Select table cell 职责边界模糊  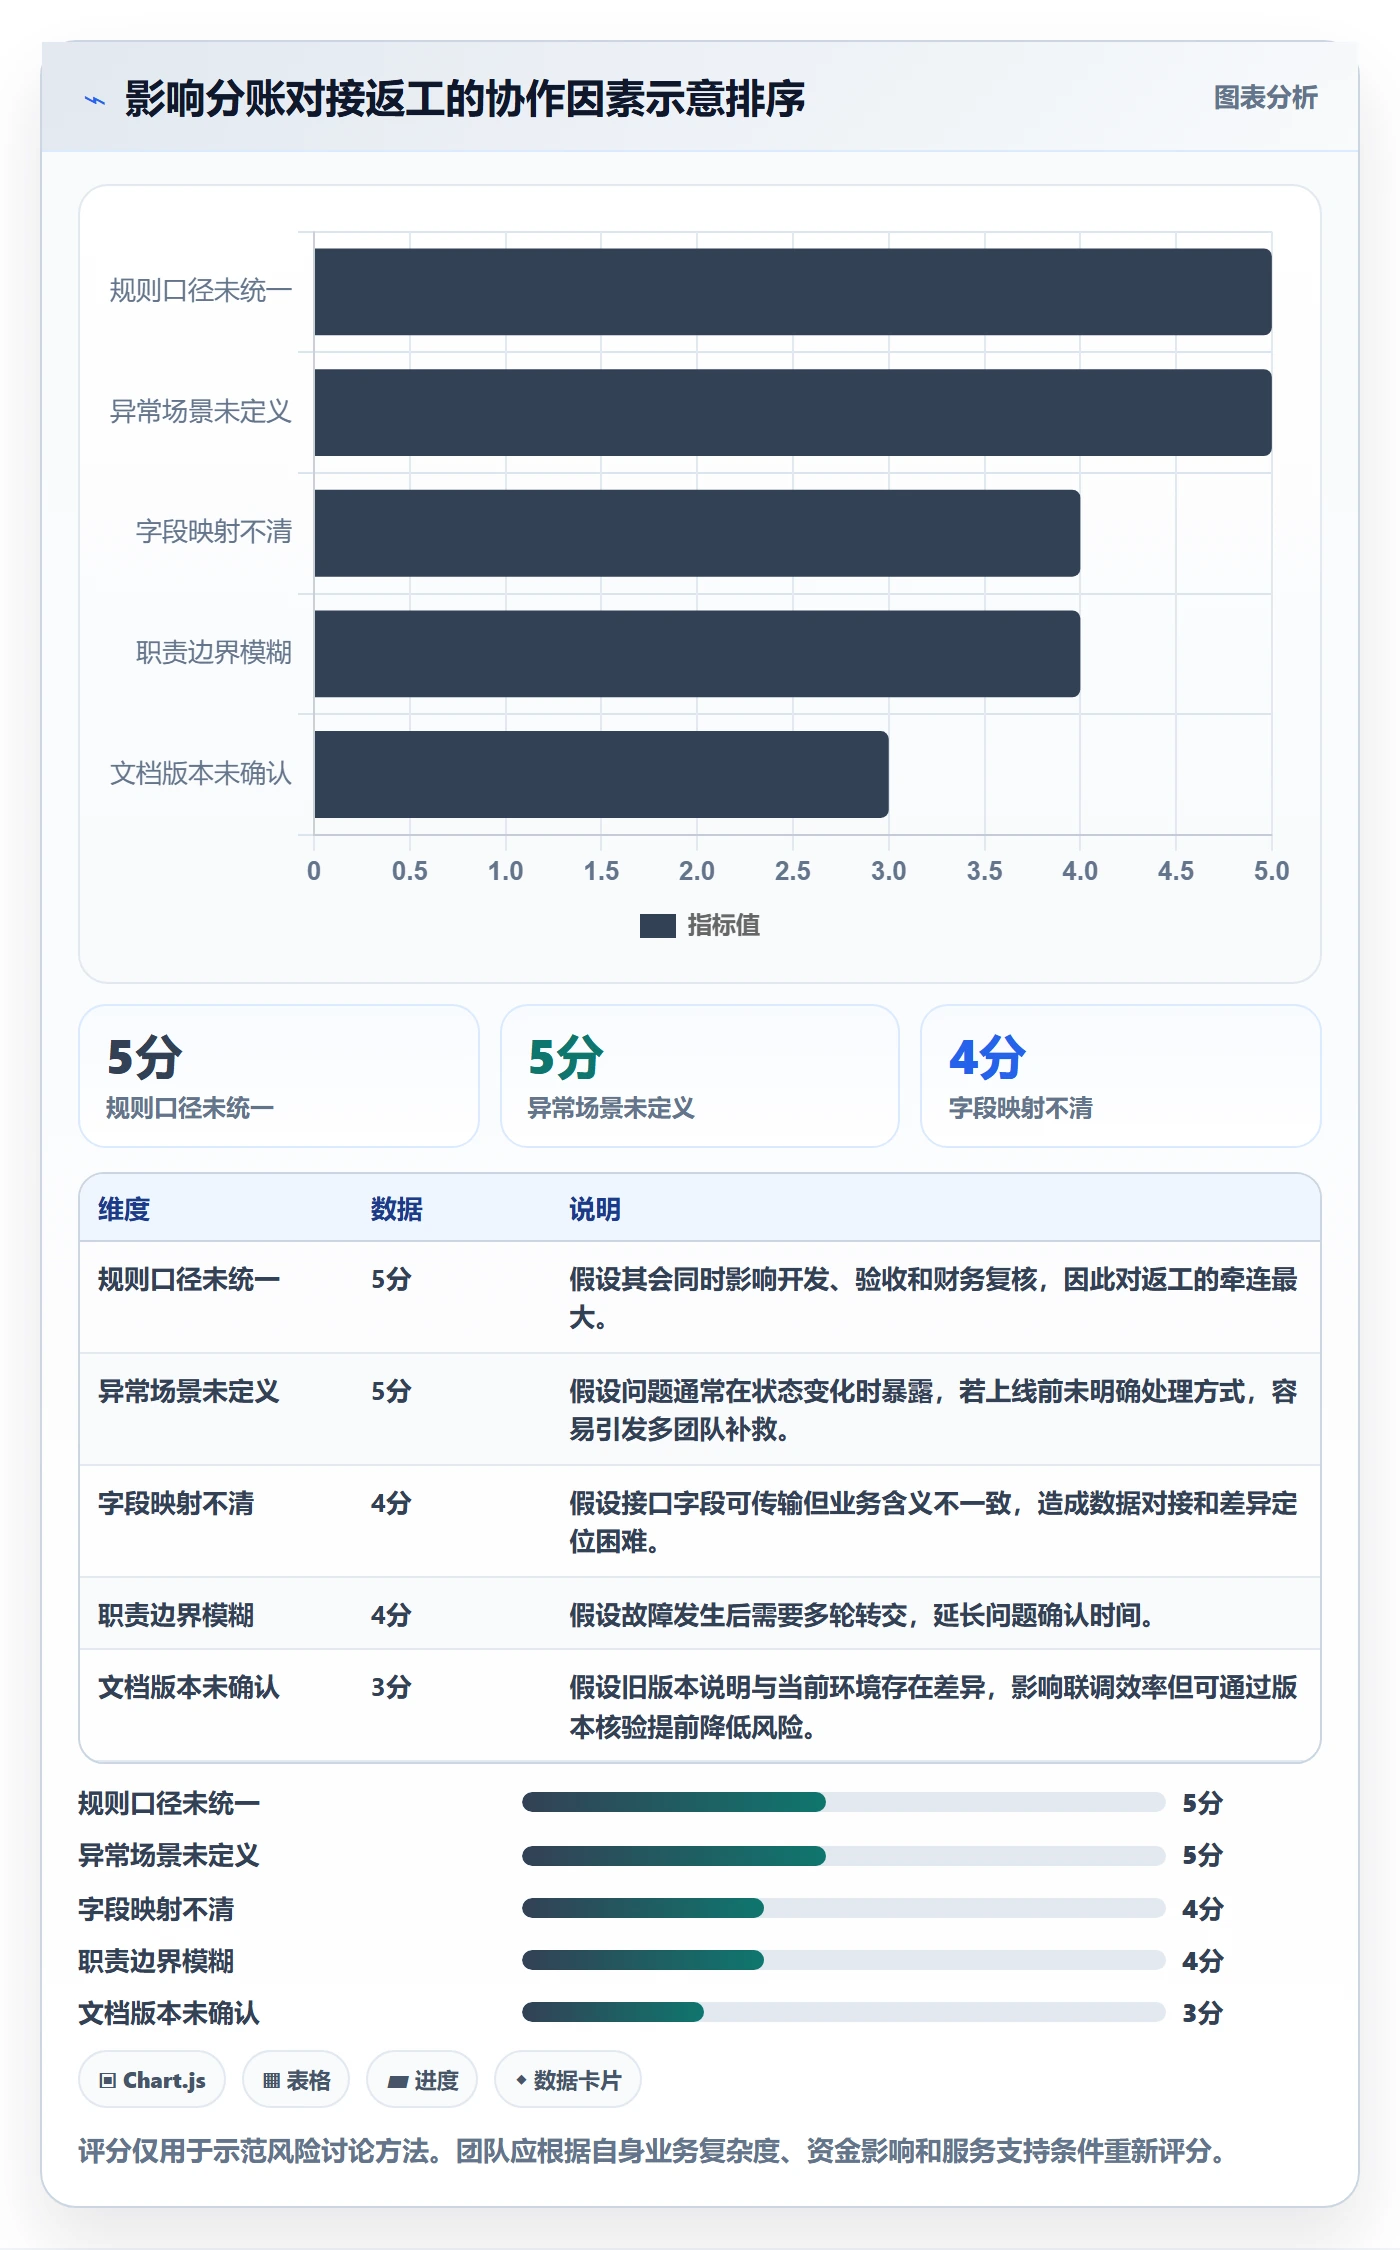(176, 1615)
